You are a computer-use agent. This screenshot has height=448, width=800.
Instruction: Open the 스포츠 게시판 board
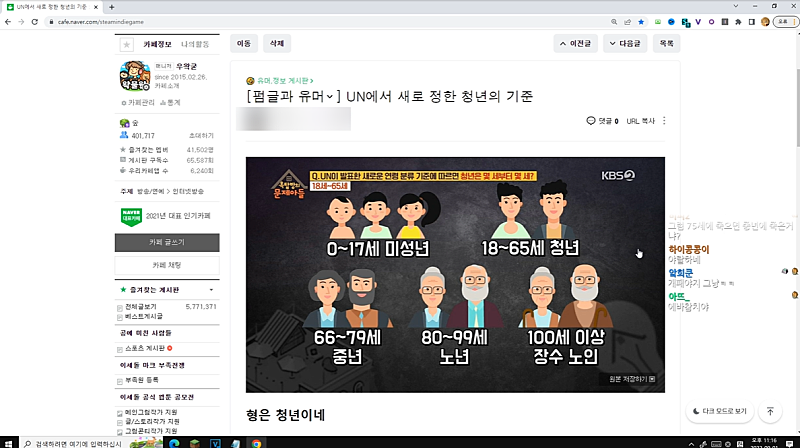pos(145,348)
